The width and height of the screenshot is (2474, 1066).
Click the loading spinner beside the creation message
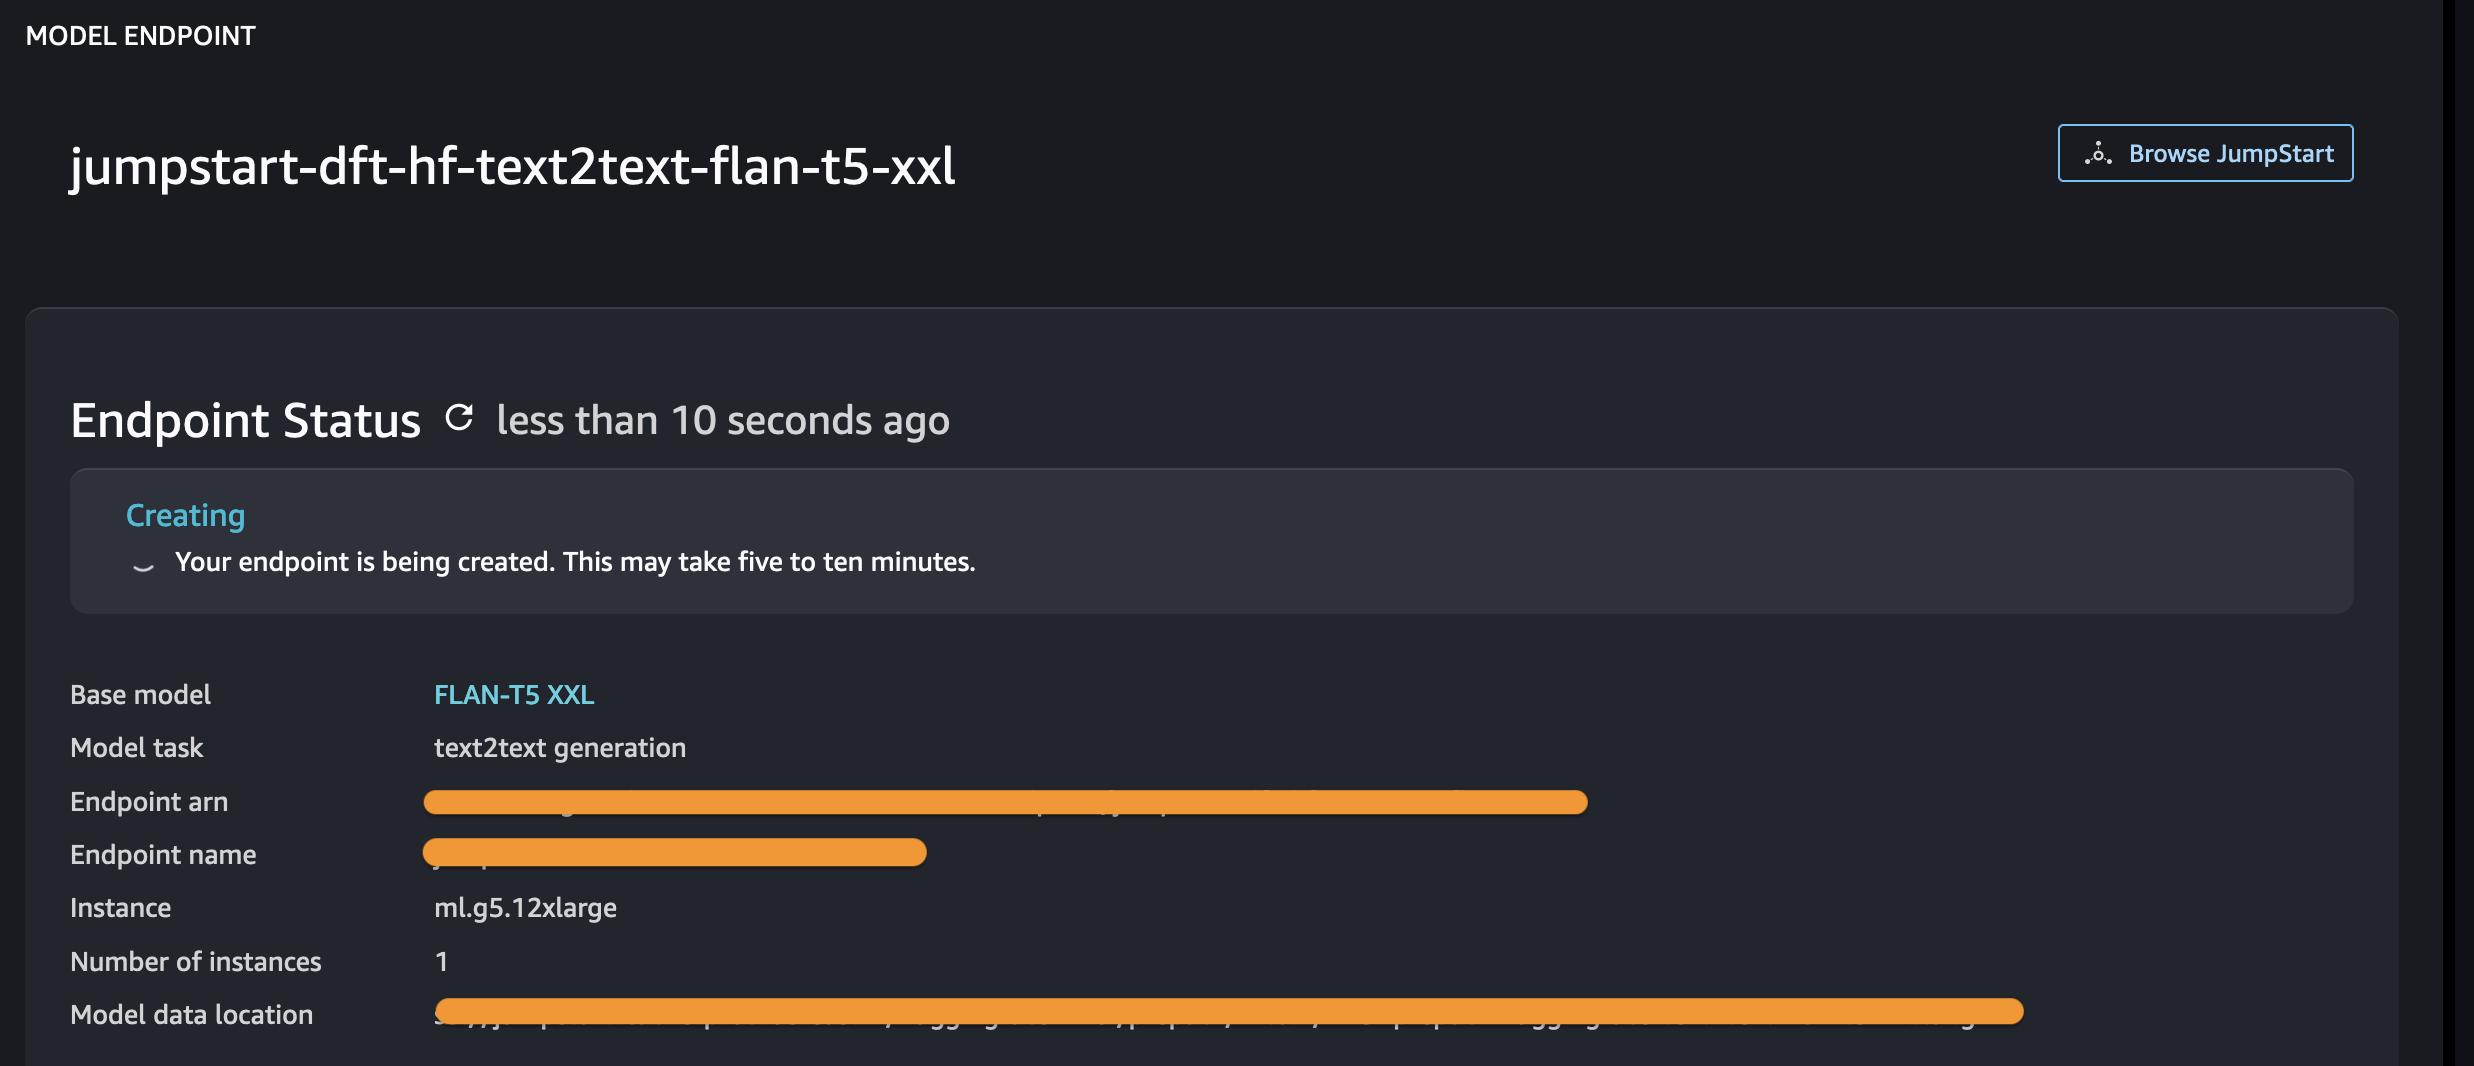143,564
